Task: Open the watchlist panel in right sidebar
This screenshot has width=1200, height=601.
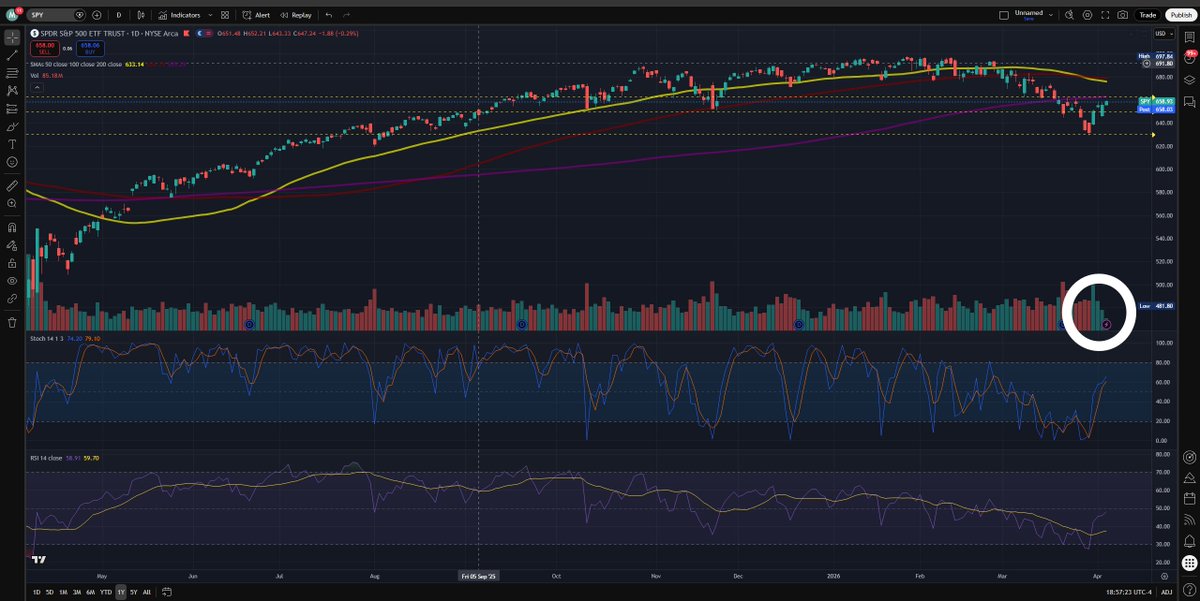Action: point(1190,36)
